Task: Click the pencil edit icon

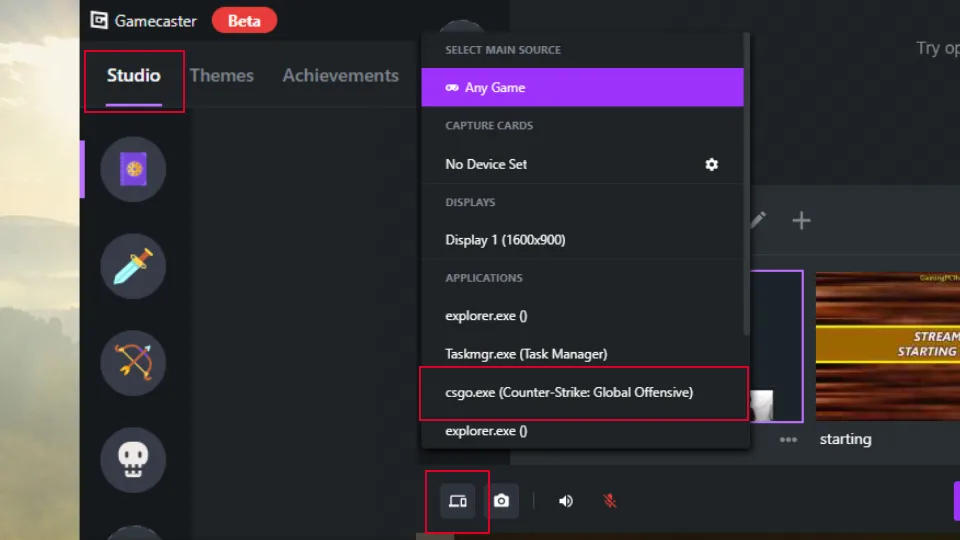Action: tap(758, 219)
